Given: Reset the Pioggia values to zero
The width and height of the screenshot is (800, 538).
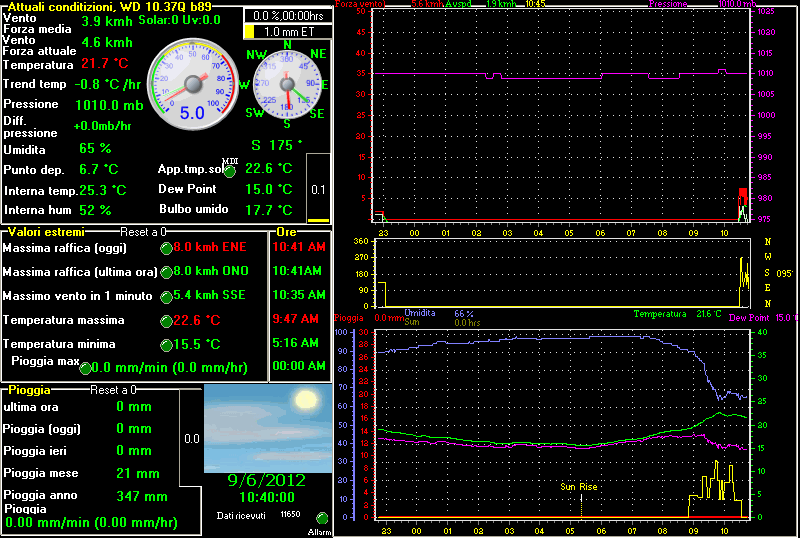Looking at the screenshot, I should point(113,390).
